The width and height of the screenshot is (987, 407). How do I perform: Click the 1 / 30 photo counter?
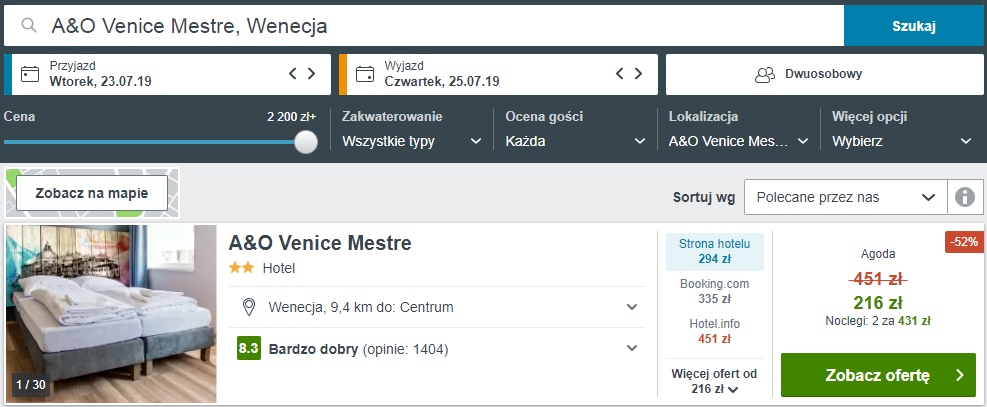tap(30, 384)
